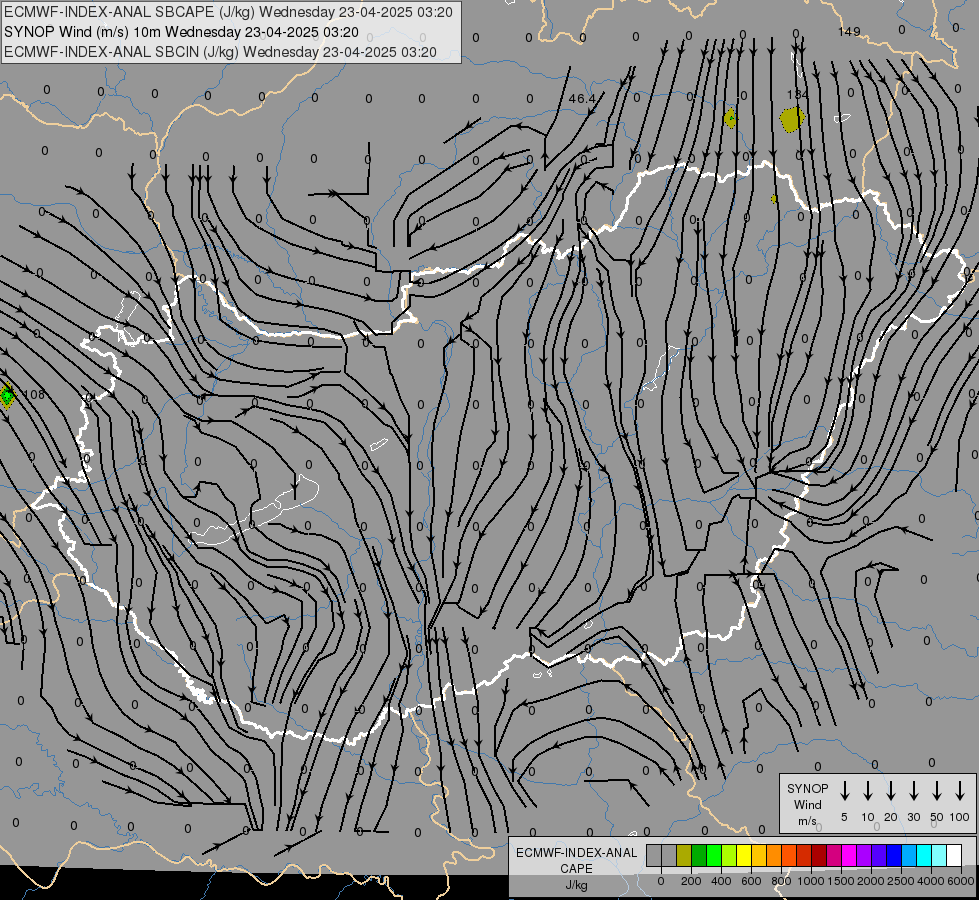
Task: Click the 4000 tick label on CAPE scale
Action: tap(931, 881)
